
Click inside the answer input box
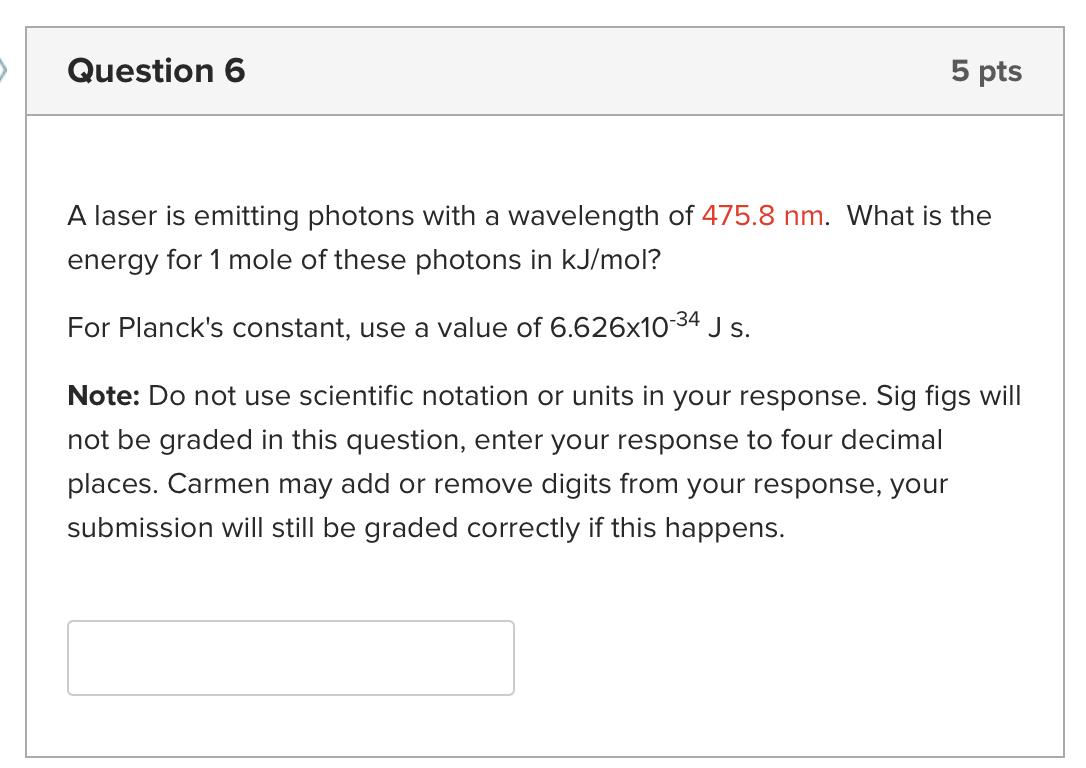click(x=290, y=657)
